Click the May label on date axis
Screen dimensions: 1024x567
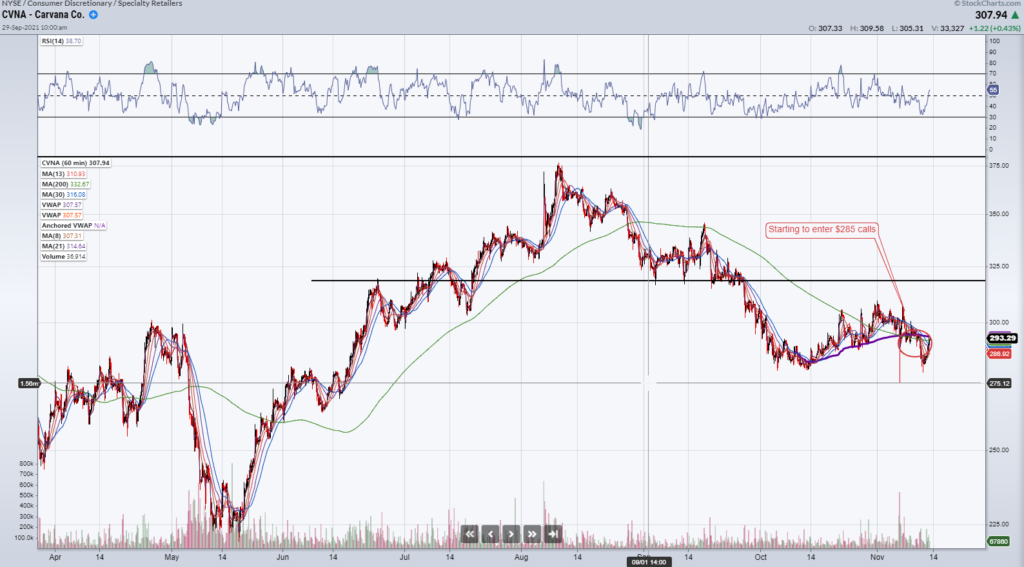172,557
